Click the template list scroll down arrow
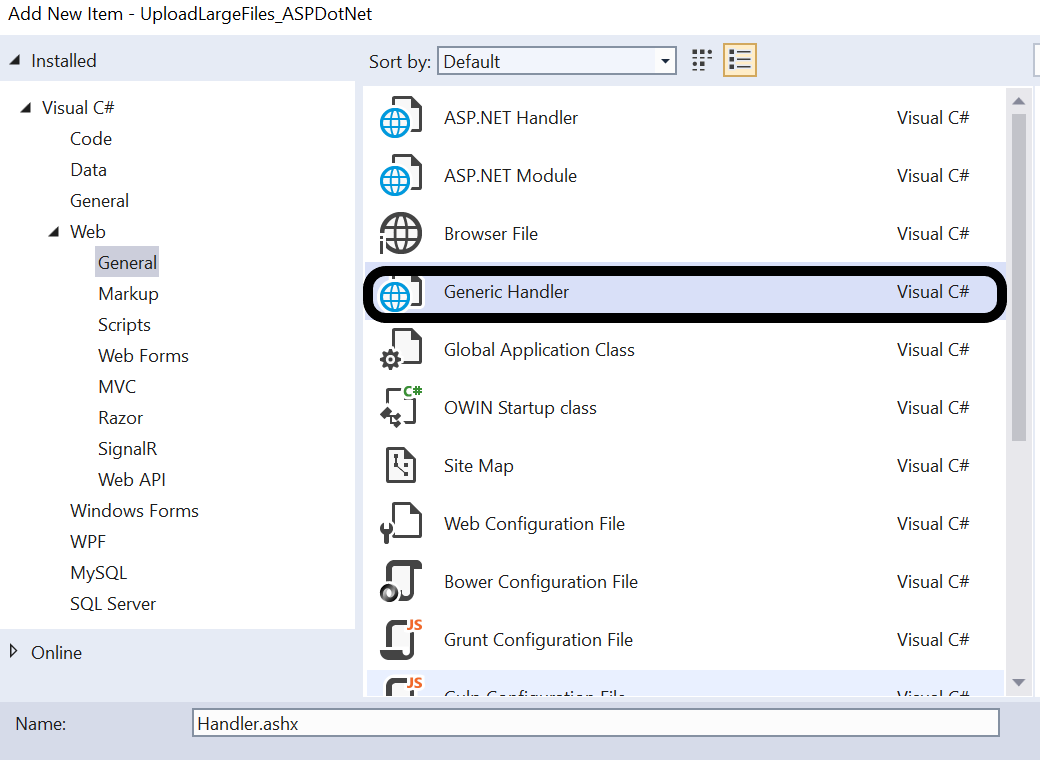1040x760 pixels. point(1019,682)
